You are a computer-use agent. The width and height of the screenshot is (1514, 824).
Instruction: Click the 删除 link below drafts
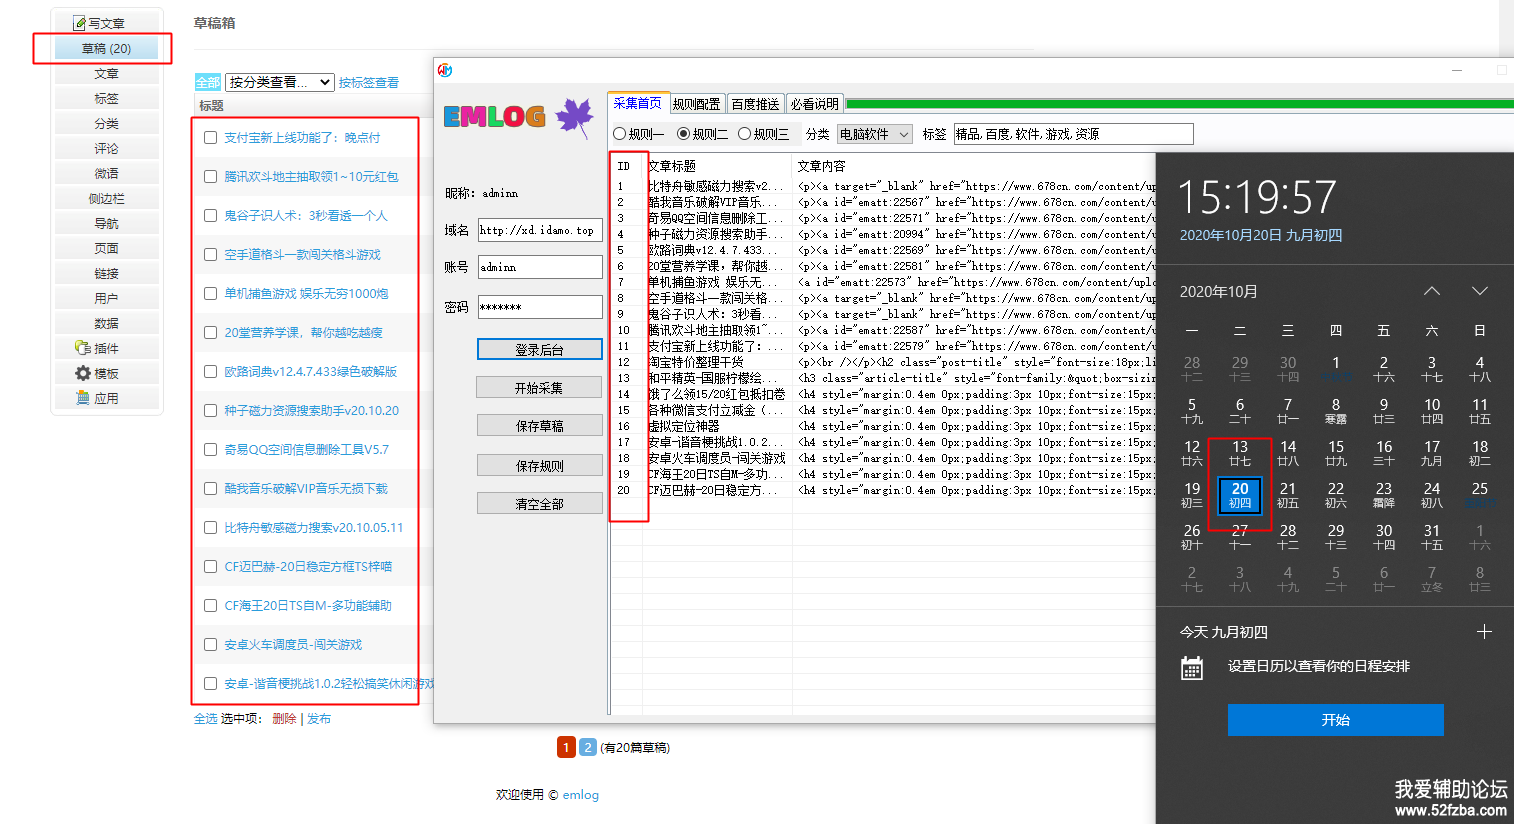tap(284, 718)
